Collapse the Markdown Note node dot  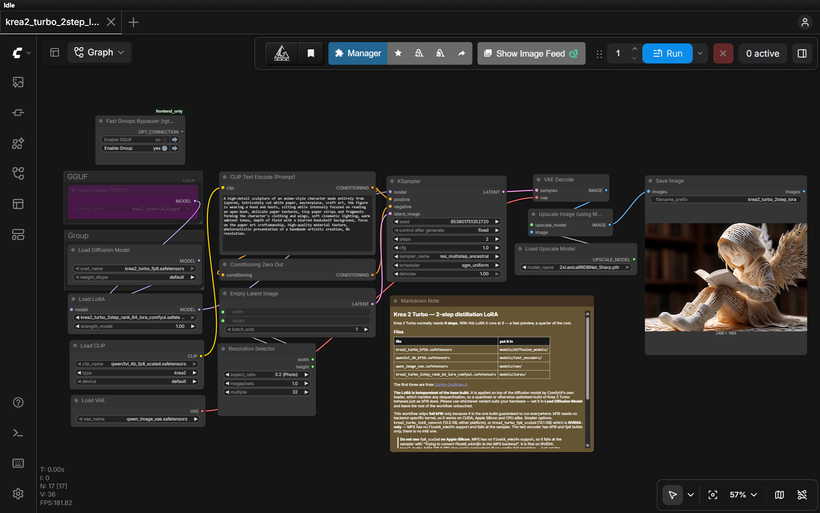pyautogui.click(x=395, y=301)
